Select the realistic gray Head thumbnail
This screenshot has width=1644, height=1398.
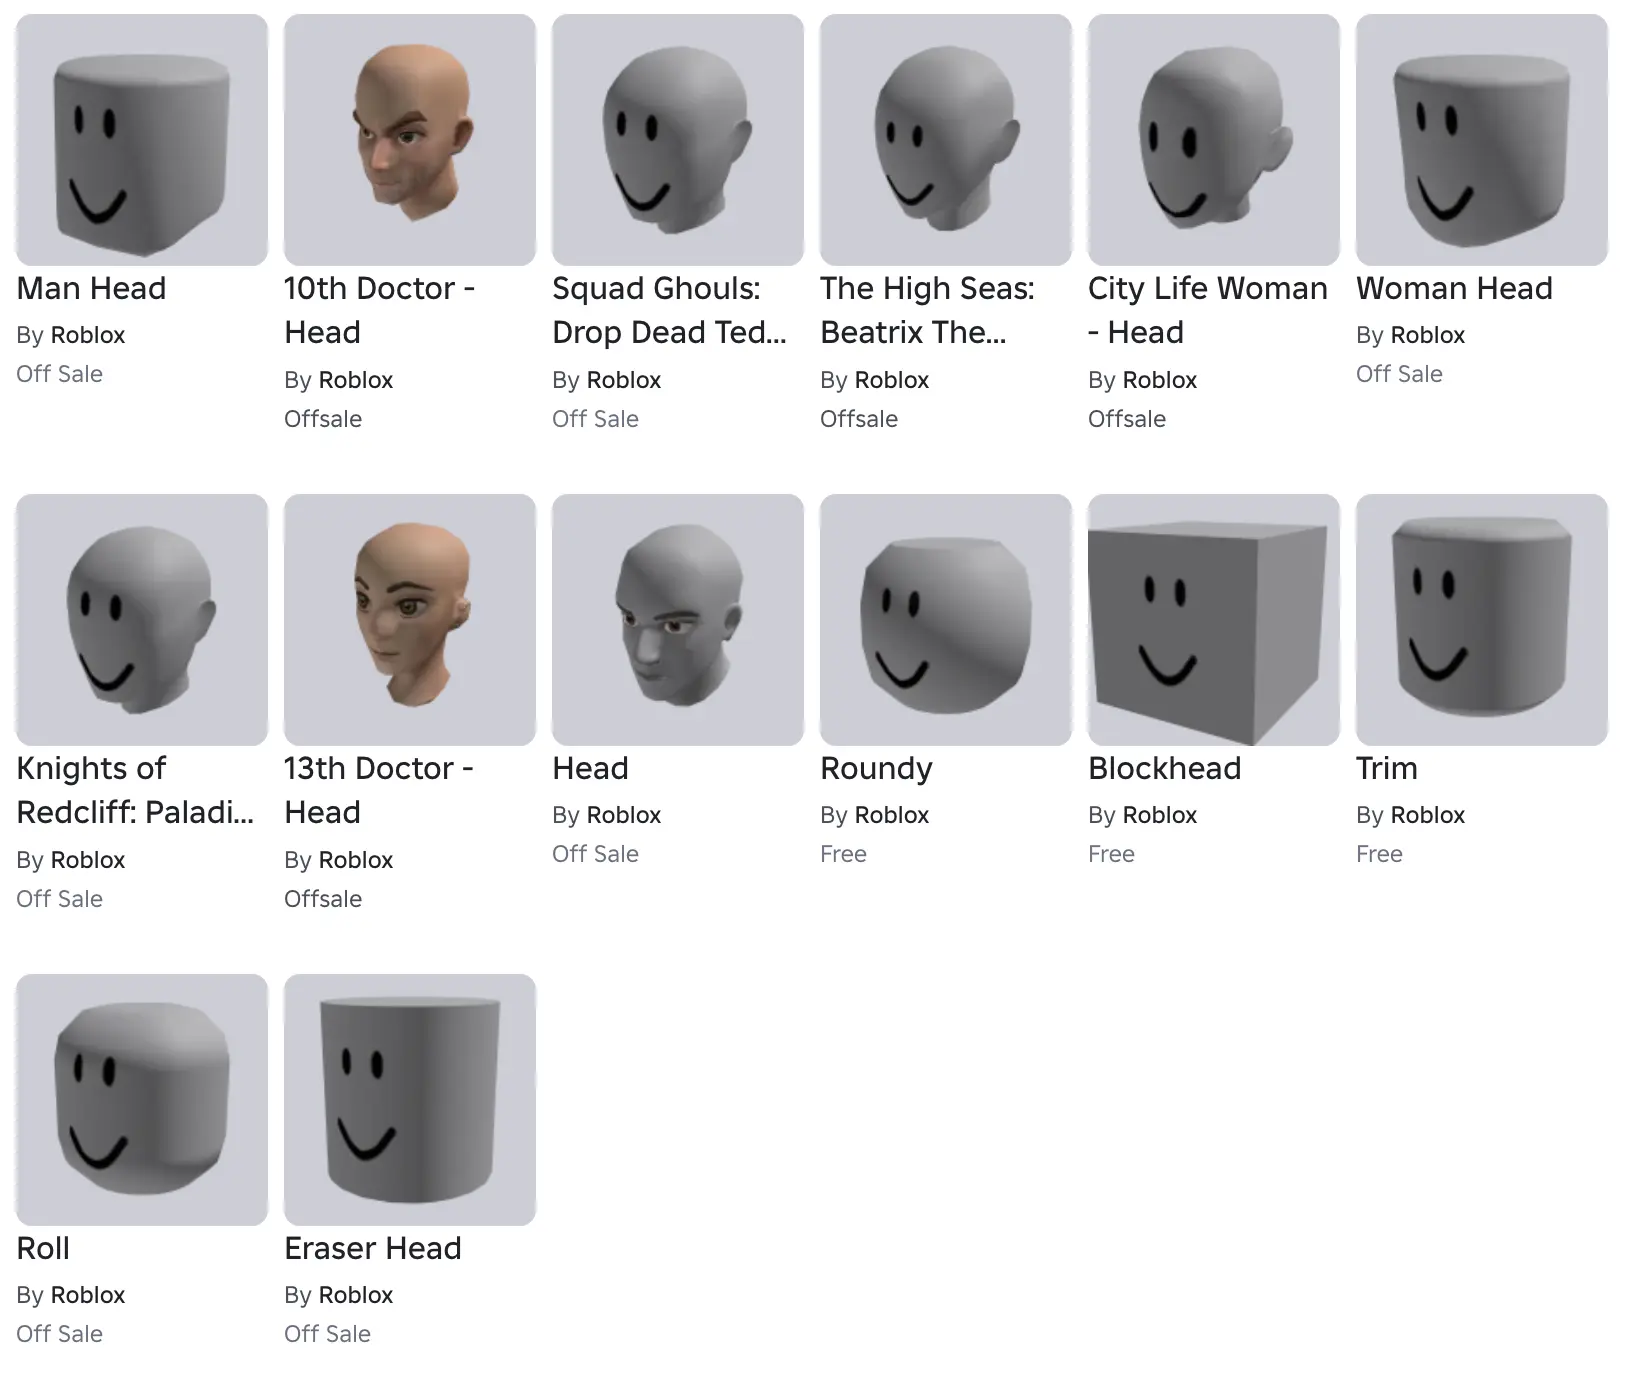[678, 620]
